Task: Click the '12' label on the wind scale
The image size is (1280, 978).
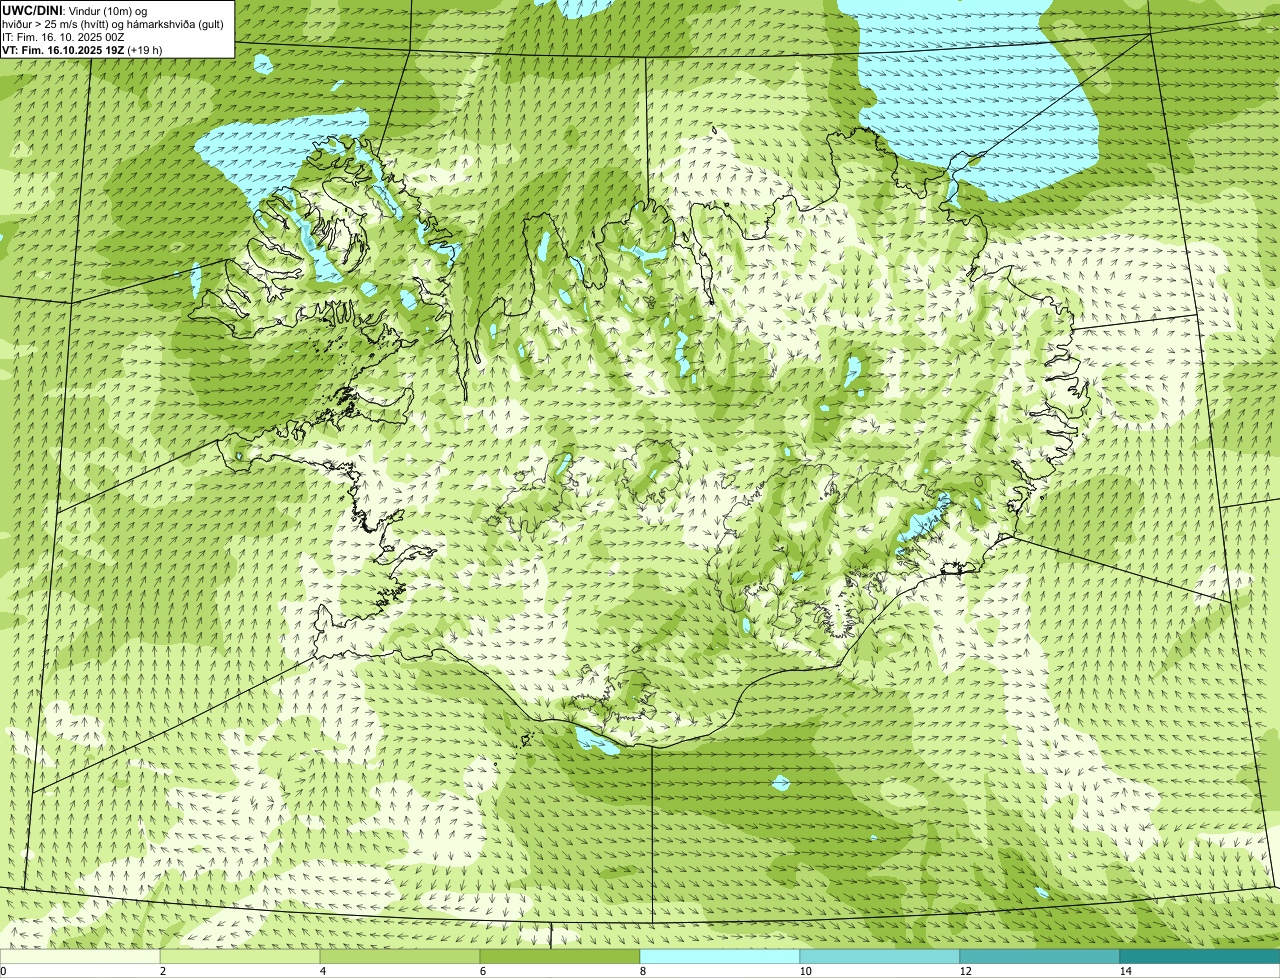Action: (965, 971)
